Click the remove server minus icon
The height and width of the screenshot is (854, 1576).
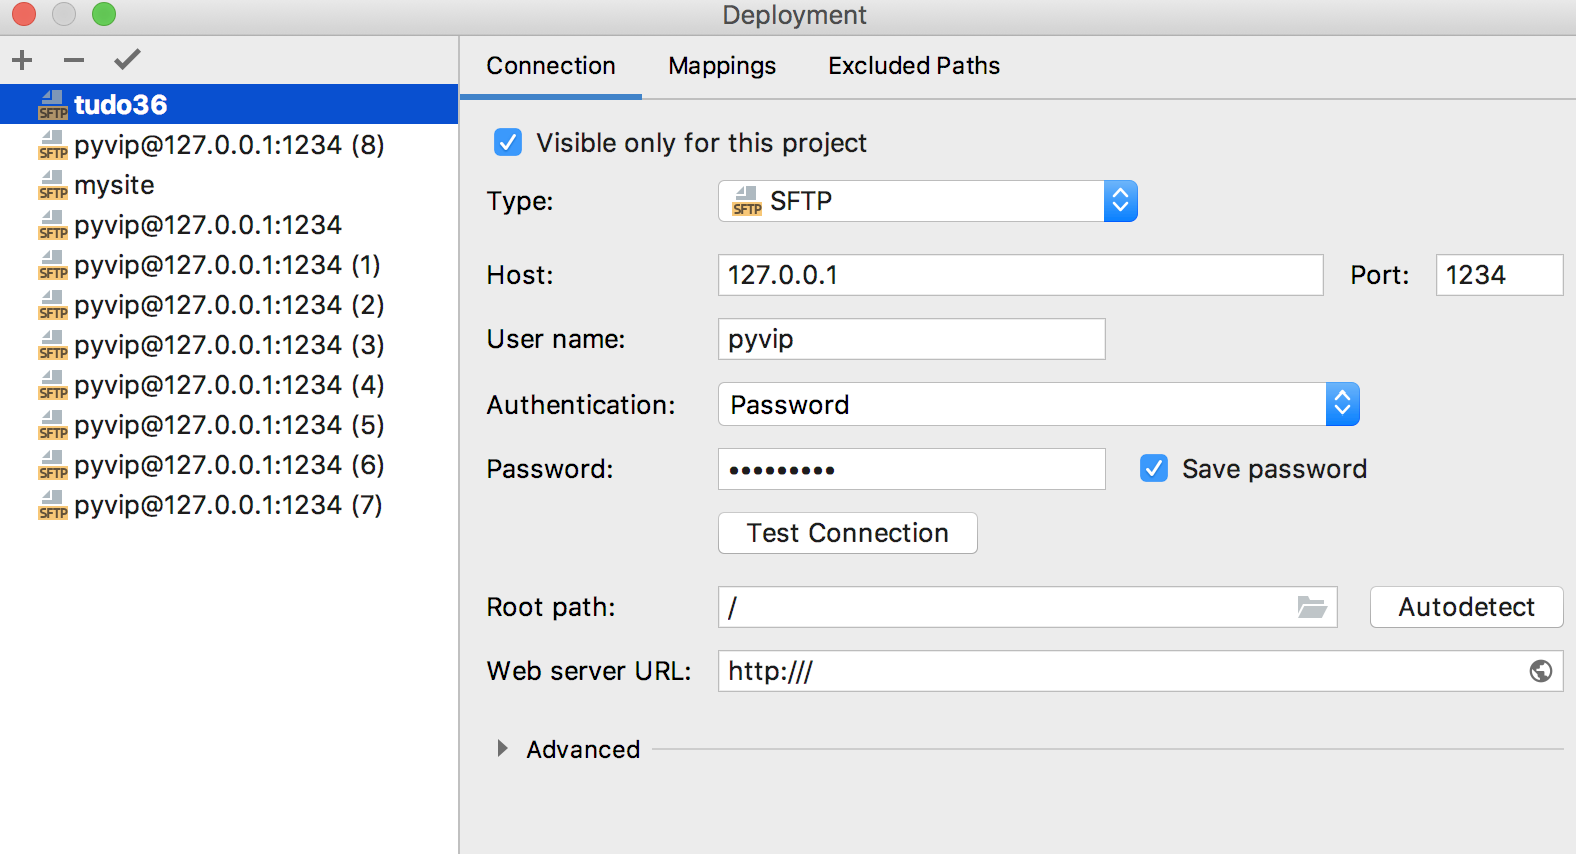pos(74,60)
